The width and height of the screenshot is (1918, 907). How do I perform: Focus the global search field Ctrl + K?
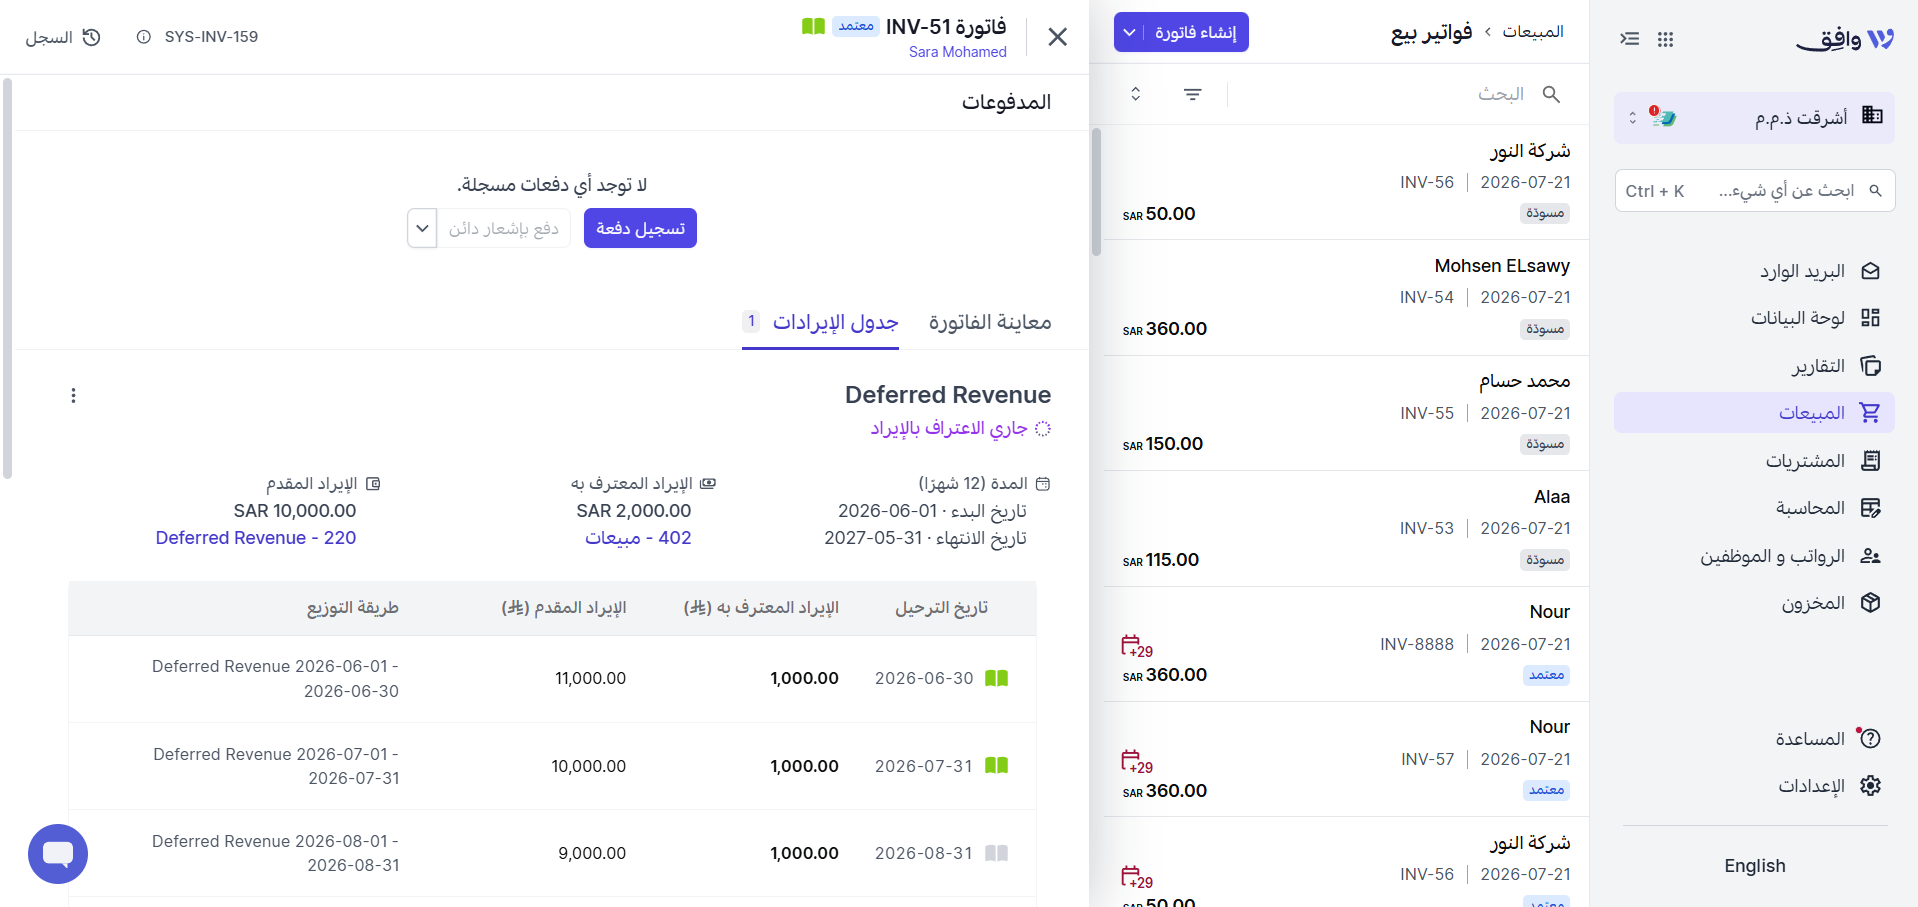click(1754, 191)
